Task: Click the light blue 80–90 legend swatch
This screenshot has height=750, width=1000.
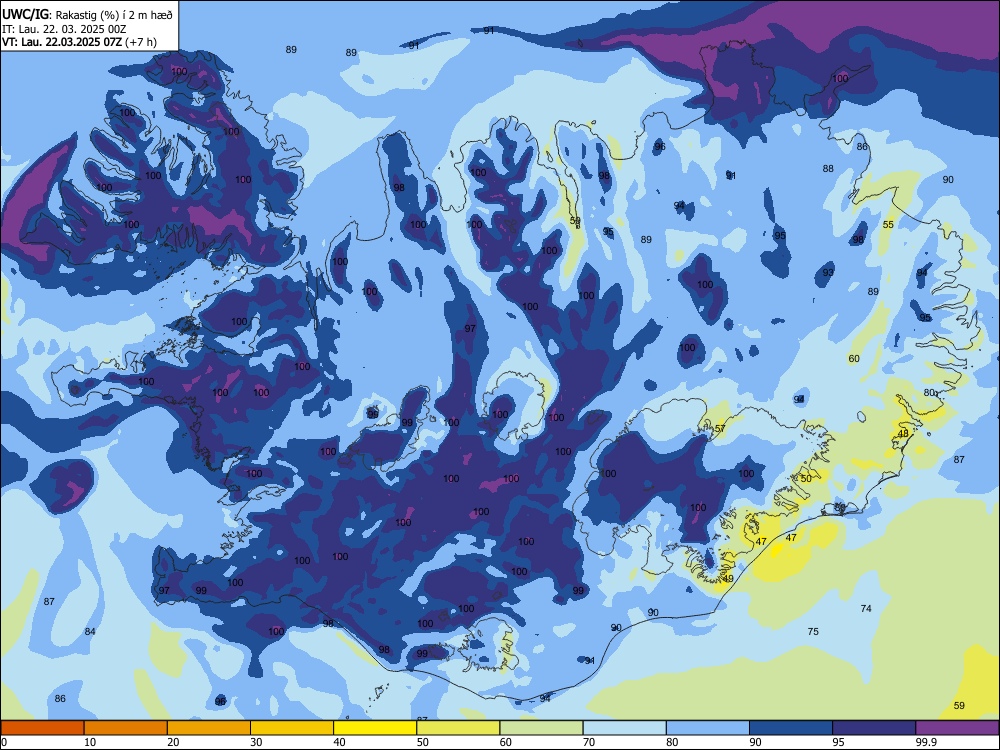Action: (x=707, y=728)
